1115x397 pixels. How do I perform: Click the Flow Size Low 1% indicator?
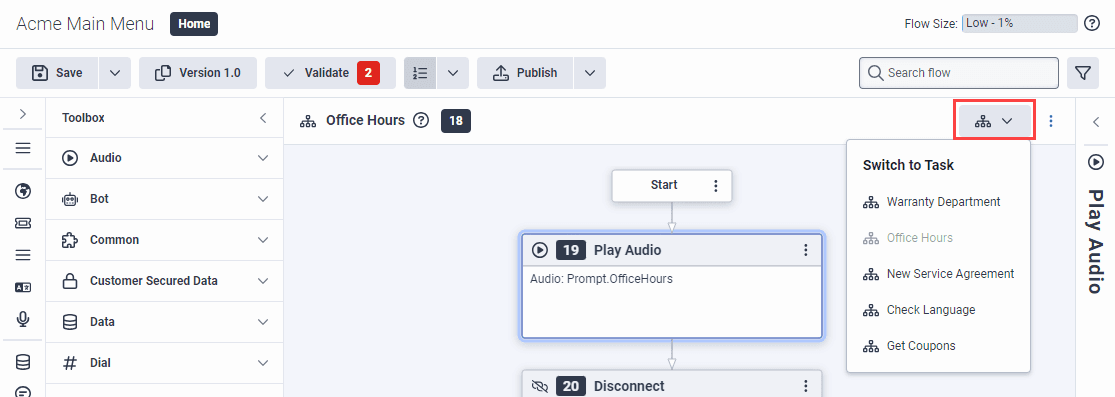(x=1019, y=23)
